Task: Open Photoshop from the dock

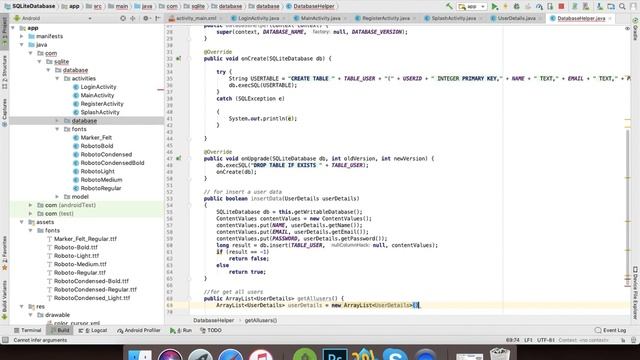Action: (x=335, y=355)
